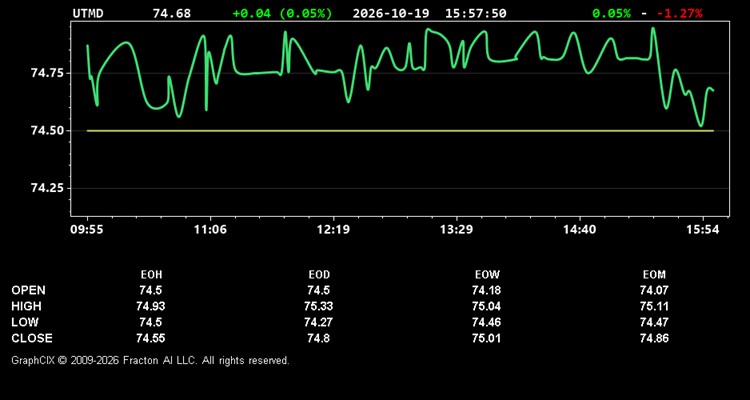Click the 12:19 time axis label
The height and width of the screenshot is (400, 750).
[333, 230]
